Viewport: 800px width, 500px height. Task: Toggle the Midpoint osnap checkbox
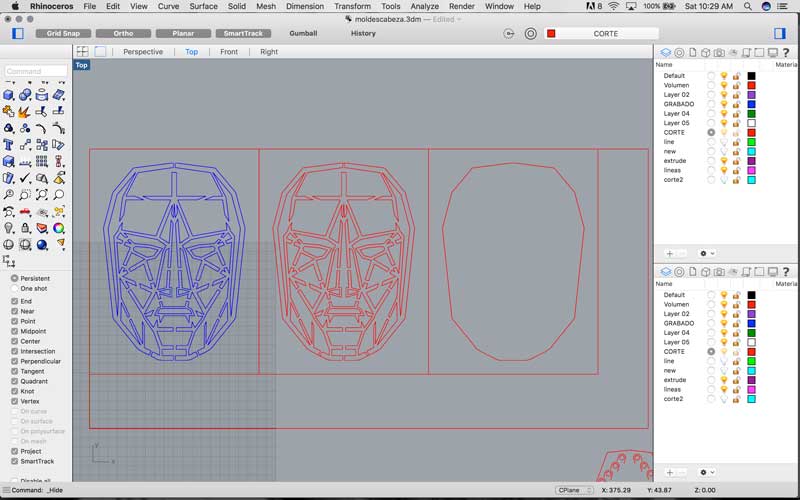coord(15,331)
